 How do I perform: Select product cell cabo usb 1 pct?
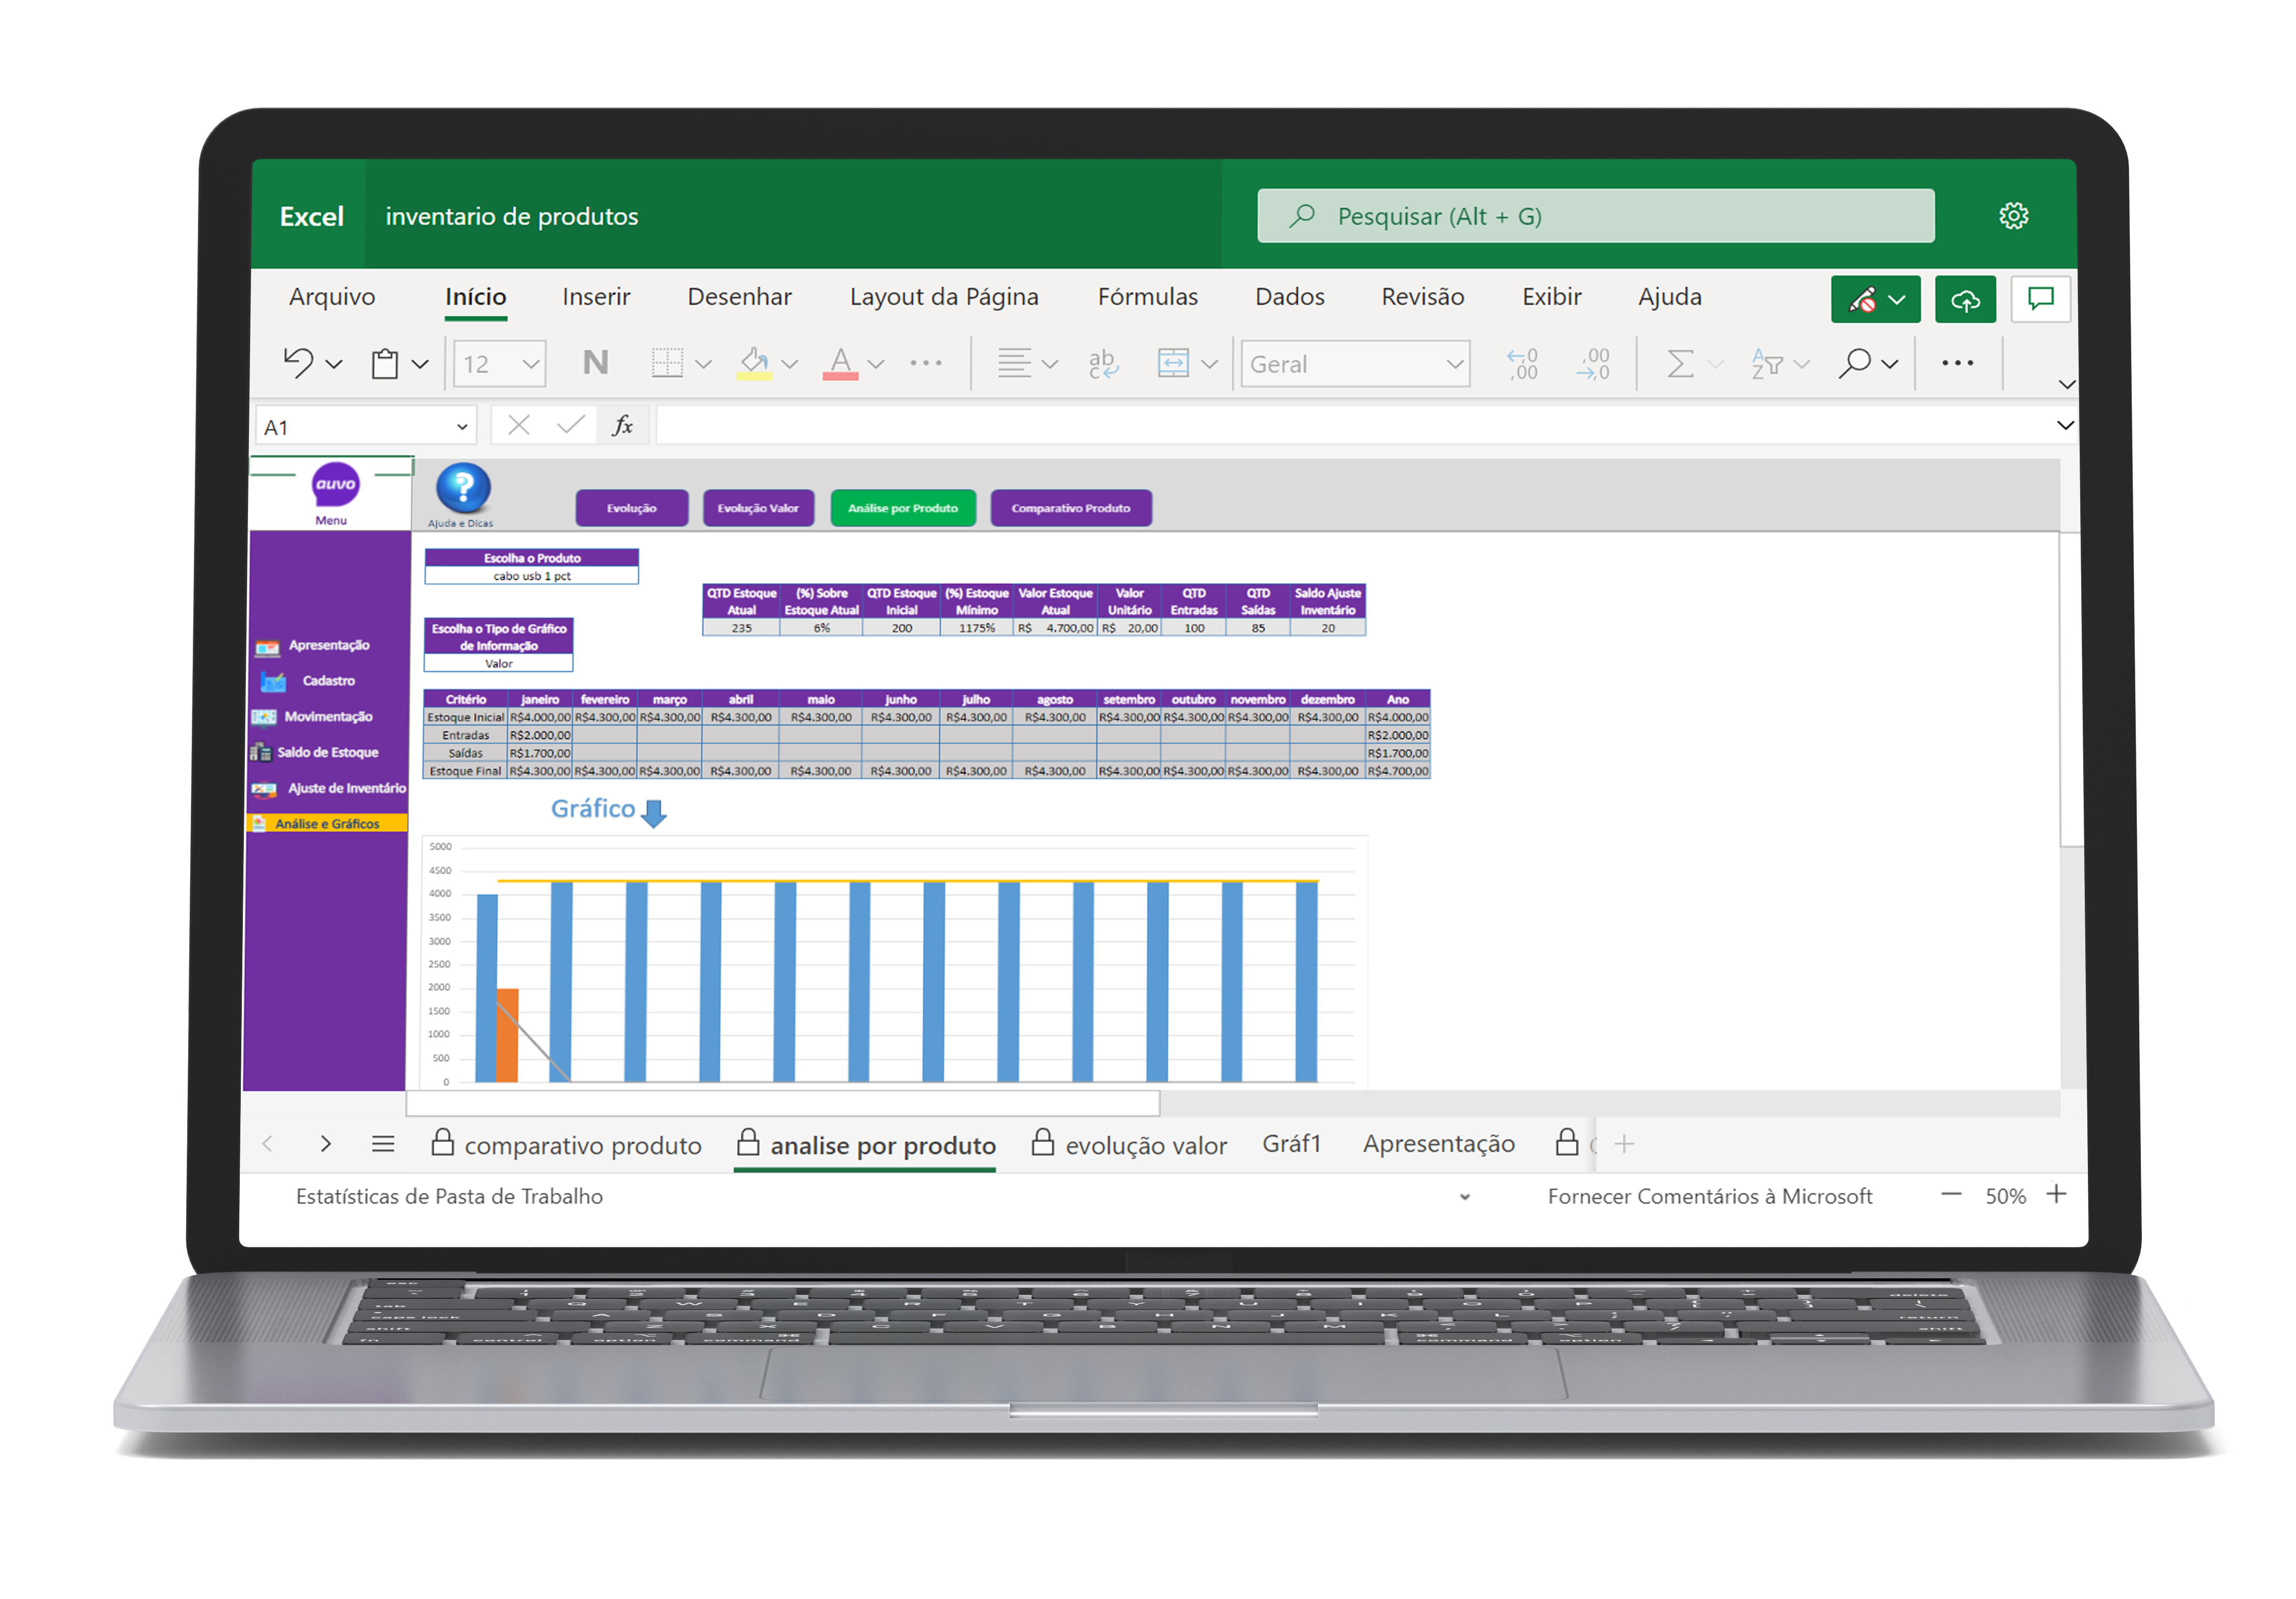(x=531, y=576)
